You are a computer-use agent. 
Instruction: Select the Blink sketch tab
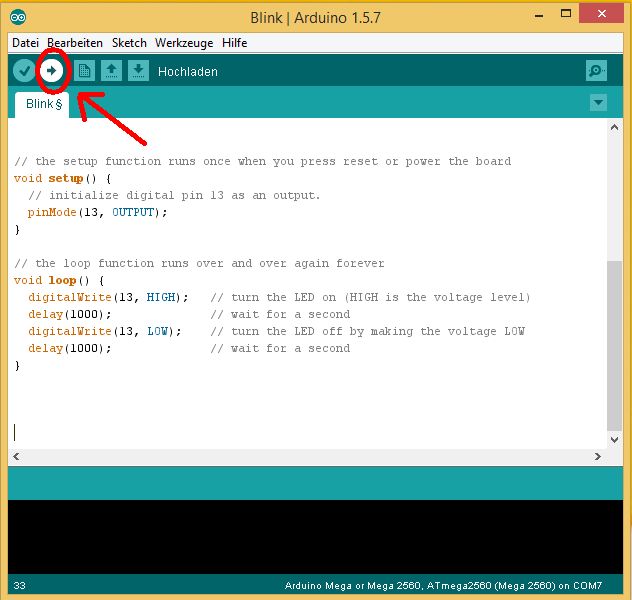tap(42, 105)
